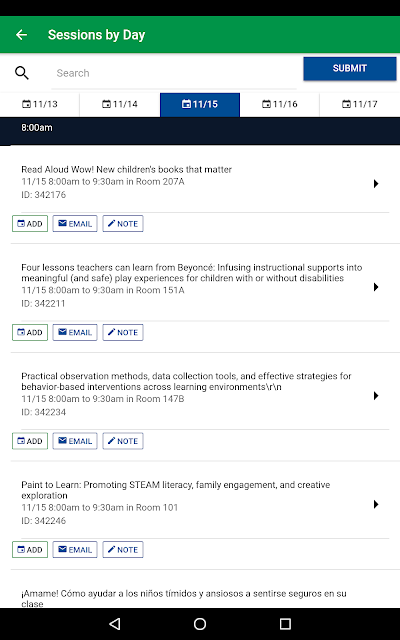Email the Paint to Learn session
The width and height of the screenshot is (400, 640).
(75, 549)
